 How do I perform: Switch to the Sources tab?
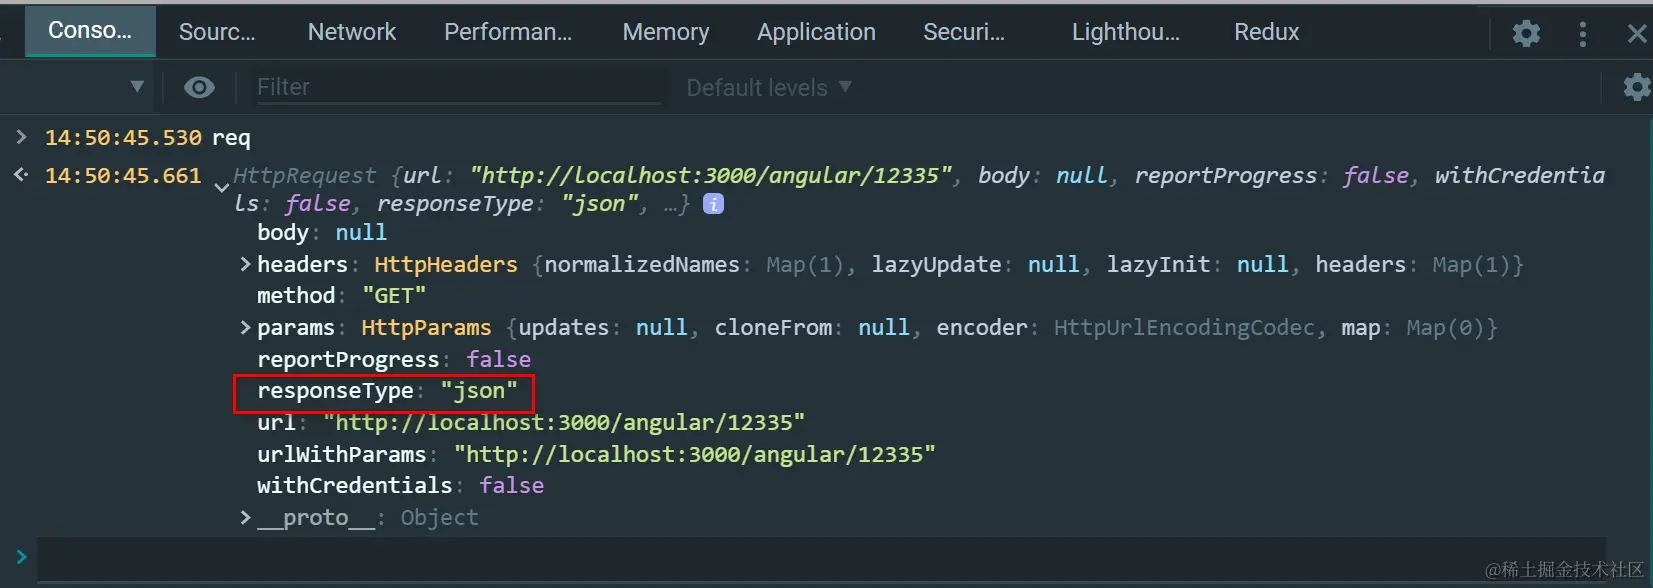(x=217, y=32)
